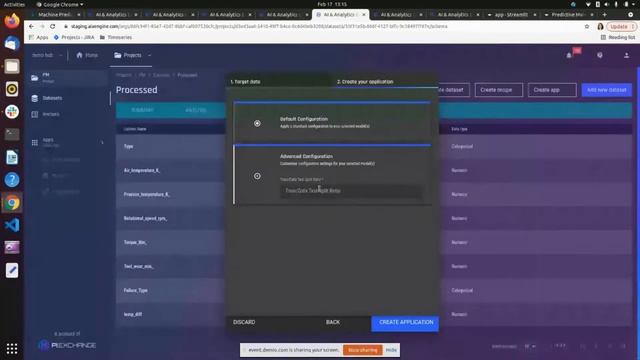Click the Chrome Update button
Viewport: 640px width, 360px height.
[x=622, y=26]
